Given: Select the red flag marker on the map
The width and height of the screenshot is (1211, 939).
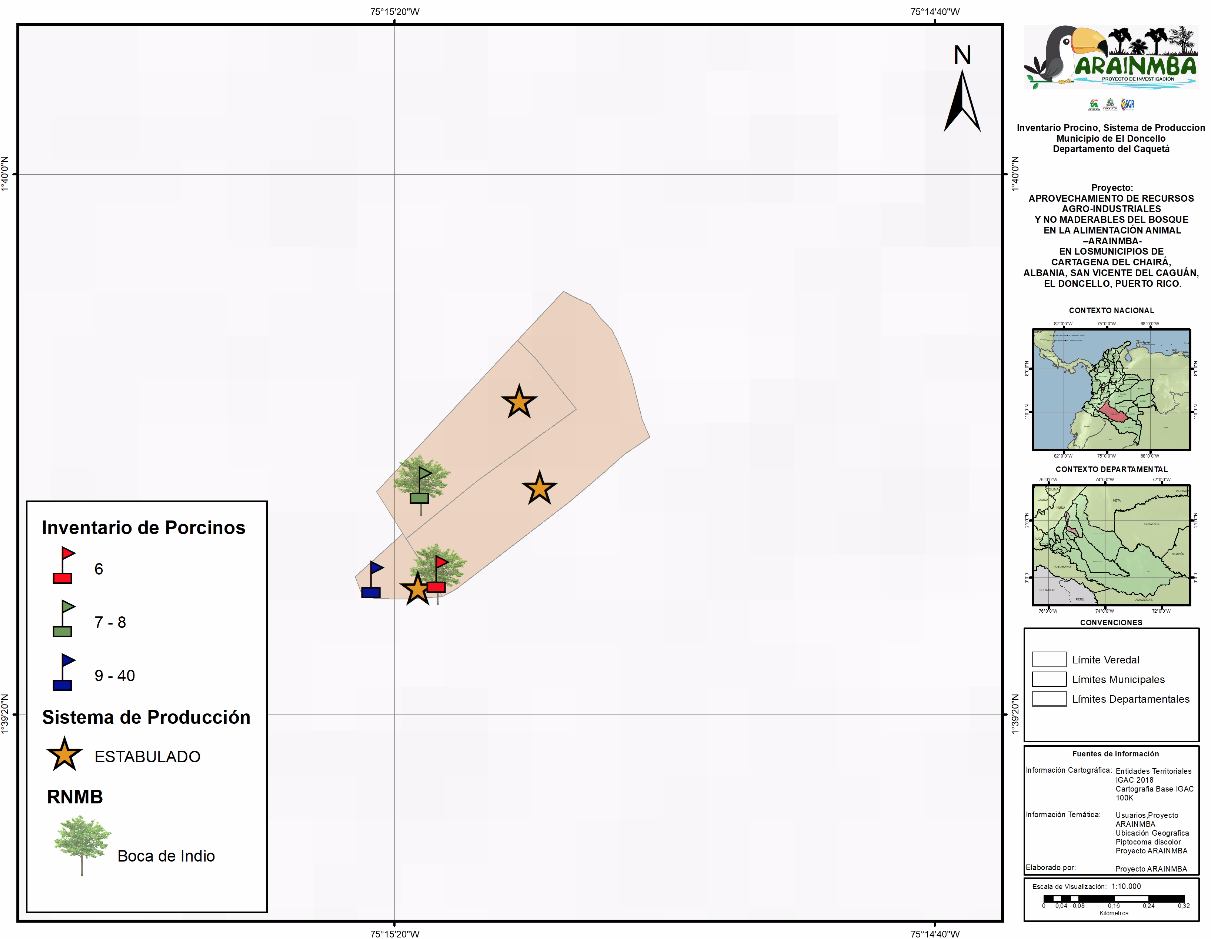Looking at the screenshot, I should (437, 574).
